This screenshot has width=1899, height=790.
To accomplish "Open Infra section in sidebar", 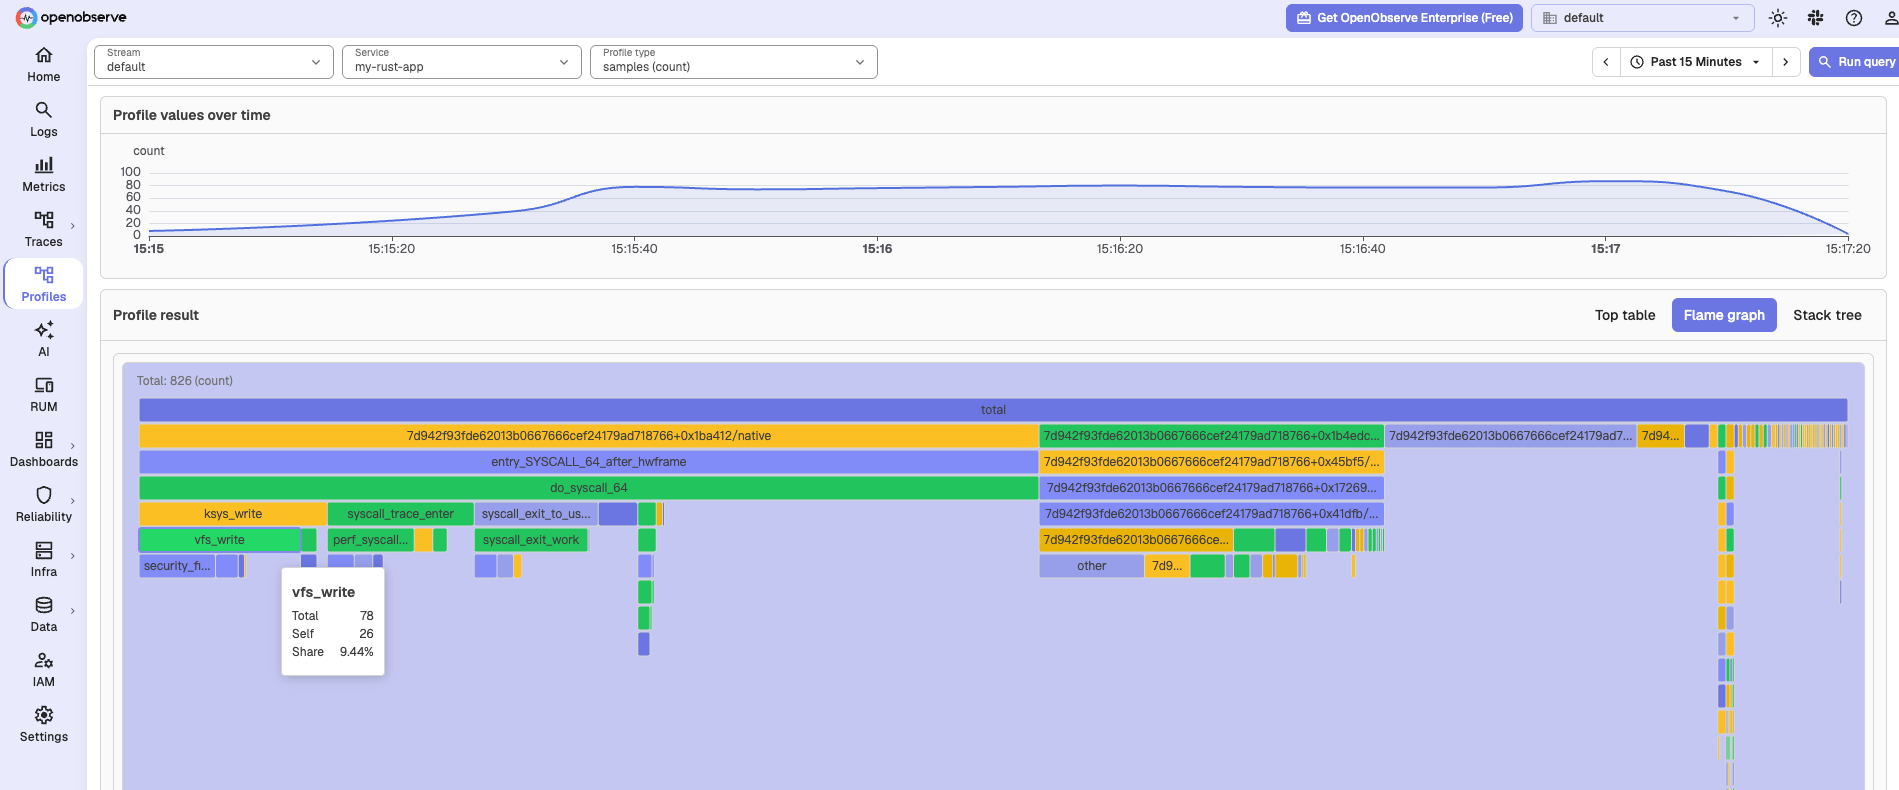I will pyautogui.click(x=43, y=560).
